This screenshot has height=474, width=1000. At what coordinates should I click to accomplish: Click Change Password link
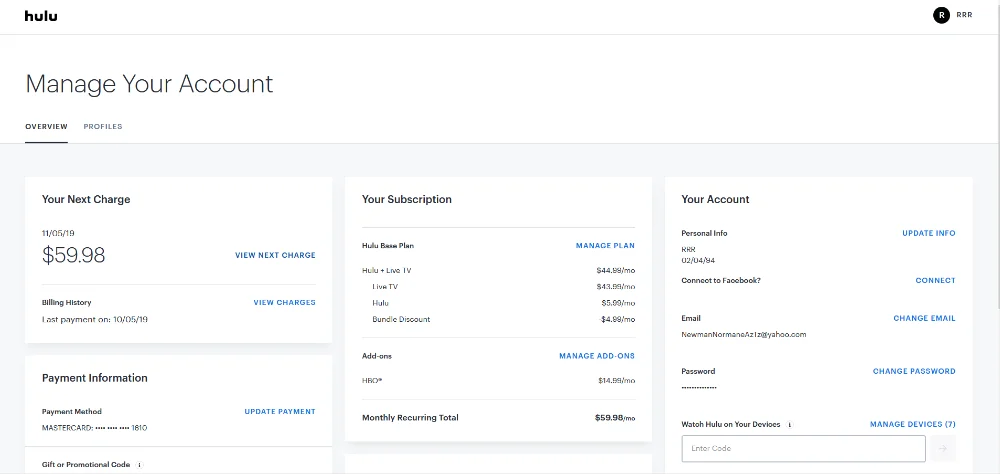pos(914,371)
